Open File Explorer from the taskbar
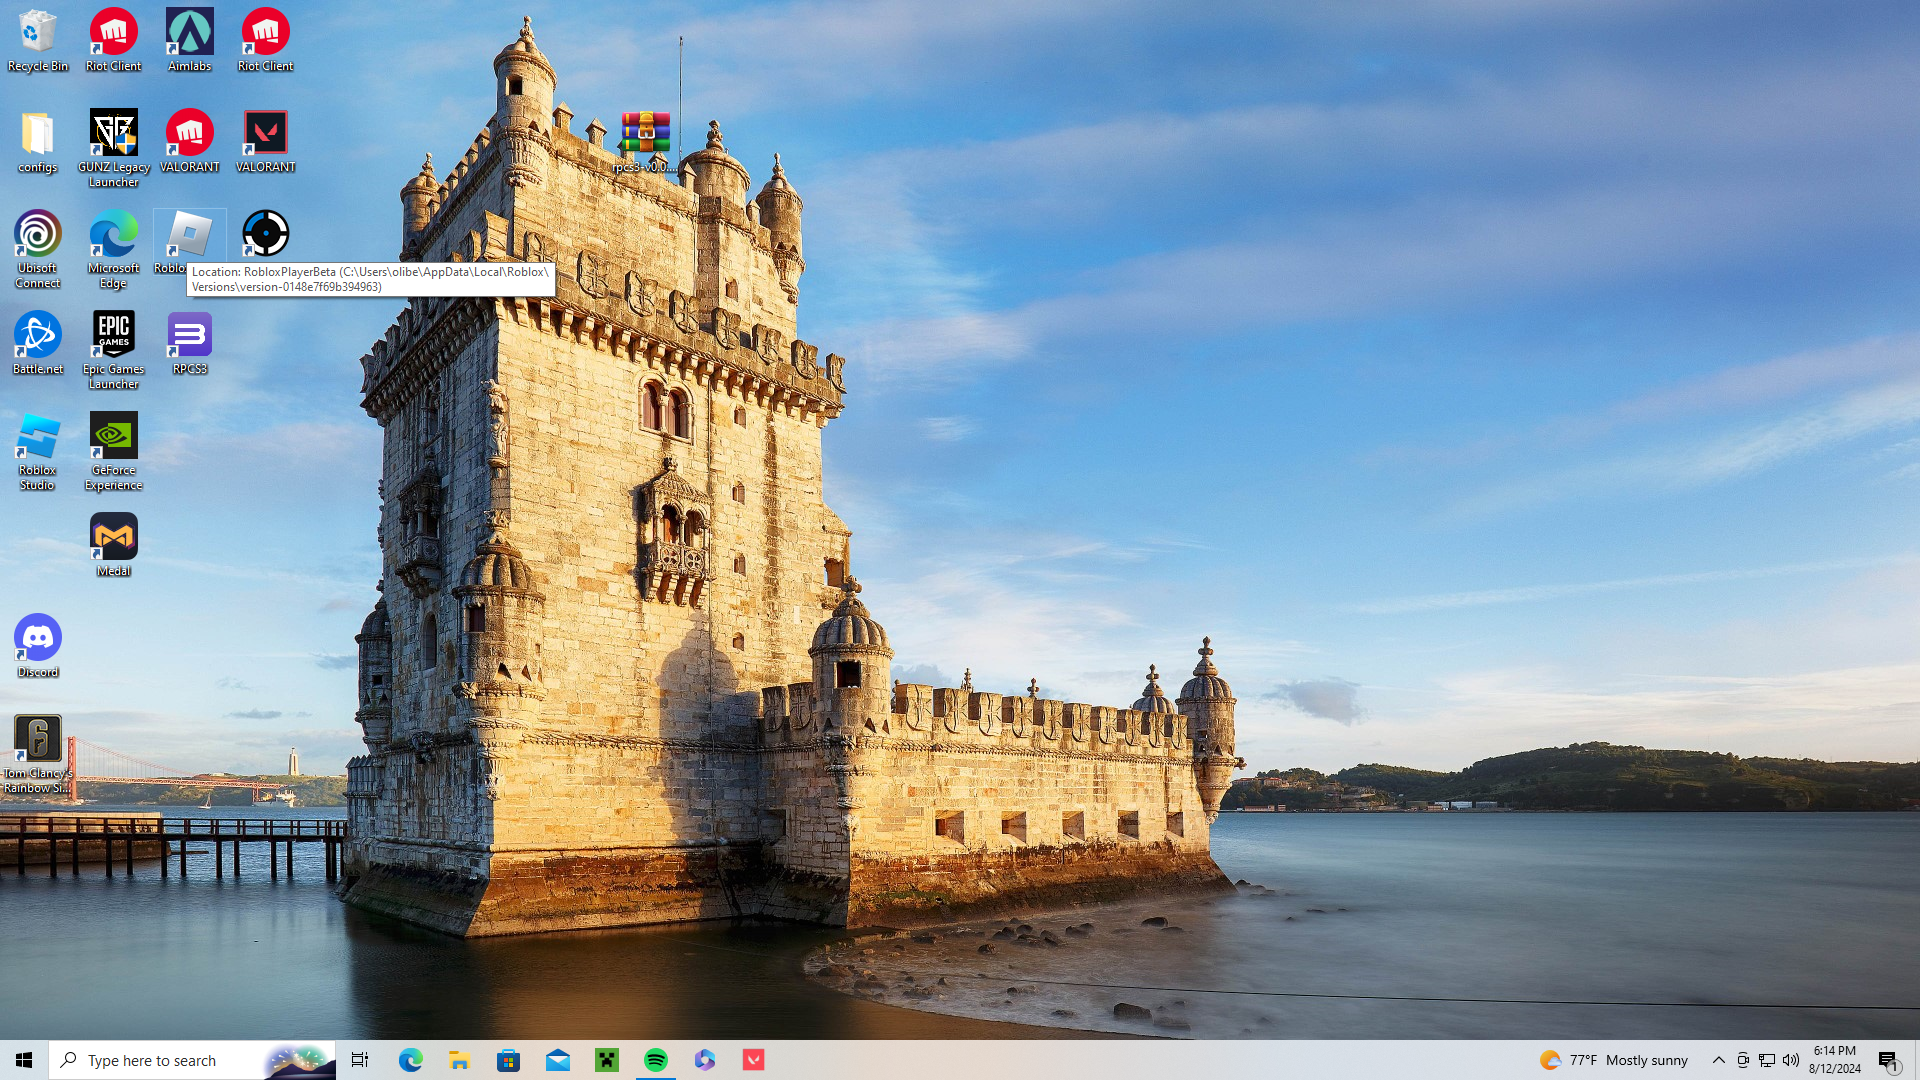1920x1080 pixels. (x=459, y=1060)
